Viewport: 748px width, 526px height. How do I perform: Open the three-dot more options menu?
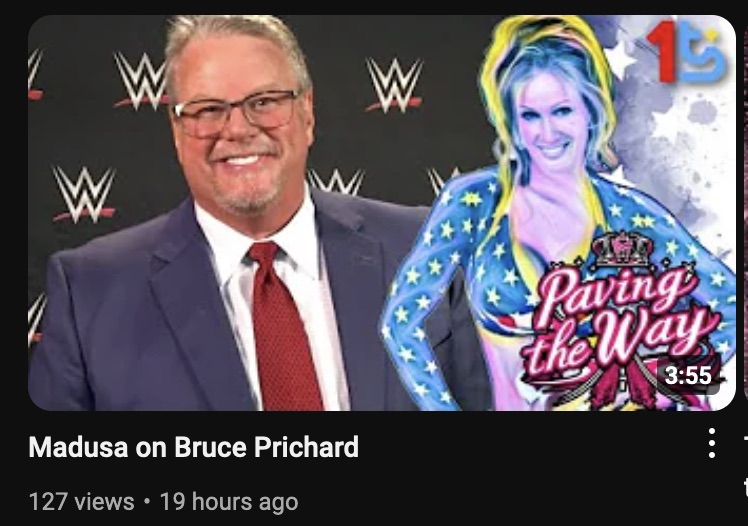click(711, 443)
